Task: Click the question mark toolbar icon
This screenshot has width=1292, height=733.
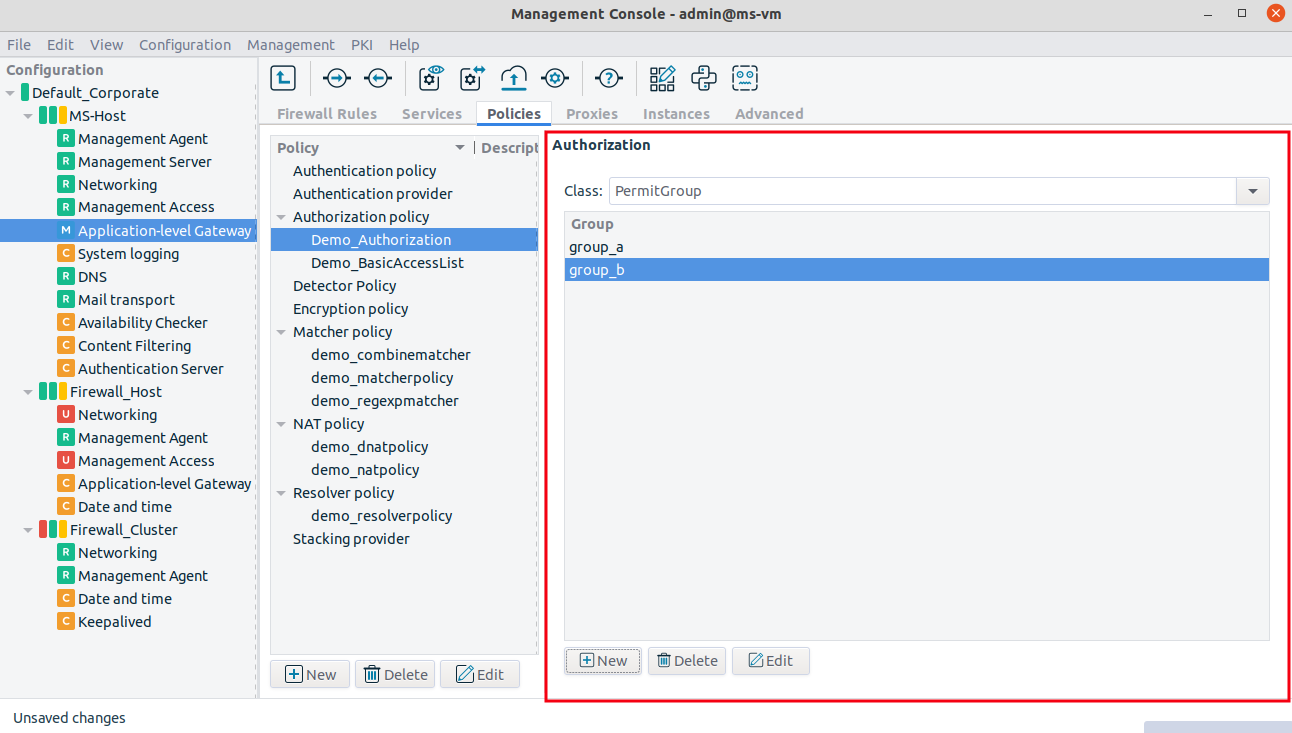Action: [x=609, y=77]
